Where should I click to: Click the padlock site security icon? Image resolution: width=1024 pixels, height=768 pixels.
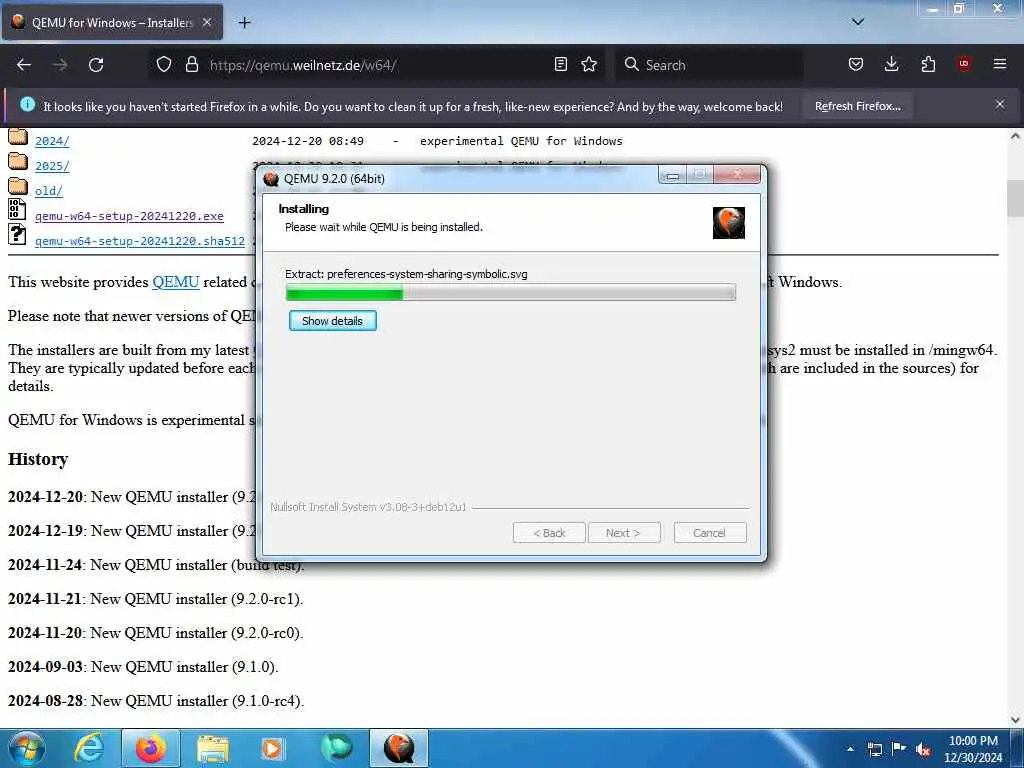(x=191, y=64)
